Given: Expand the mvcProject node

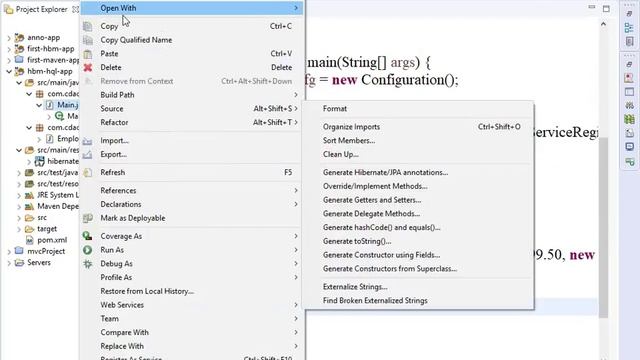Looking at the screenshot, I should coord(9,251).
